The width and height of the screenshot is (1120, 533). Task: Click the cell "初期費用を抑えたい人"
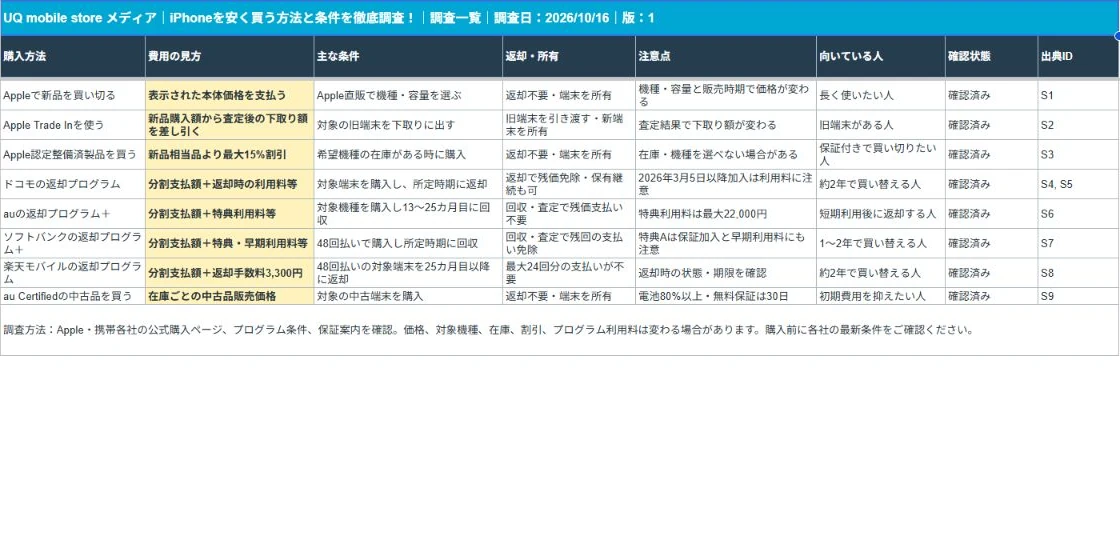[881, 296]
